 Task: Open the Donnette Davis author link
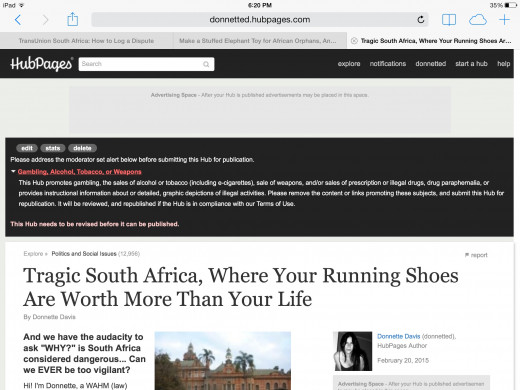click(398, 336)
